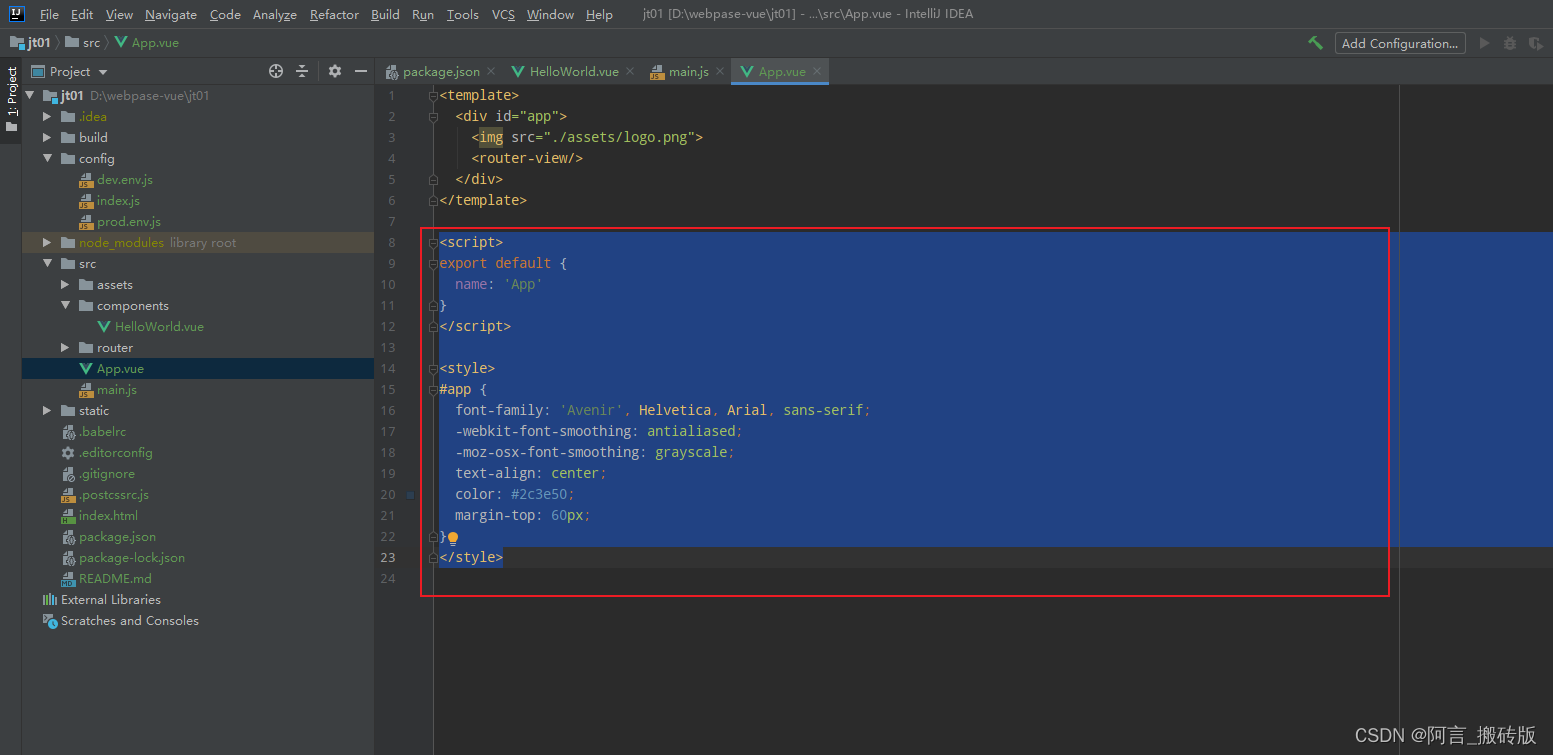The height and width of the screenshot is (755, 1553).
Task: Collapse the src folder arrow
Action: pos(47,263)
